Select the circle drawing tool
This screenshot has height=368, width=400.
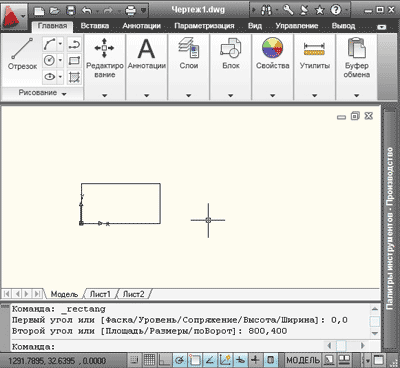pos(49,60)
